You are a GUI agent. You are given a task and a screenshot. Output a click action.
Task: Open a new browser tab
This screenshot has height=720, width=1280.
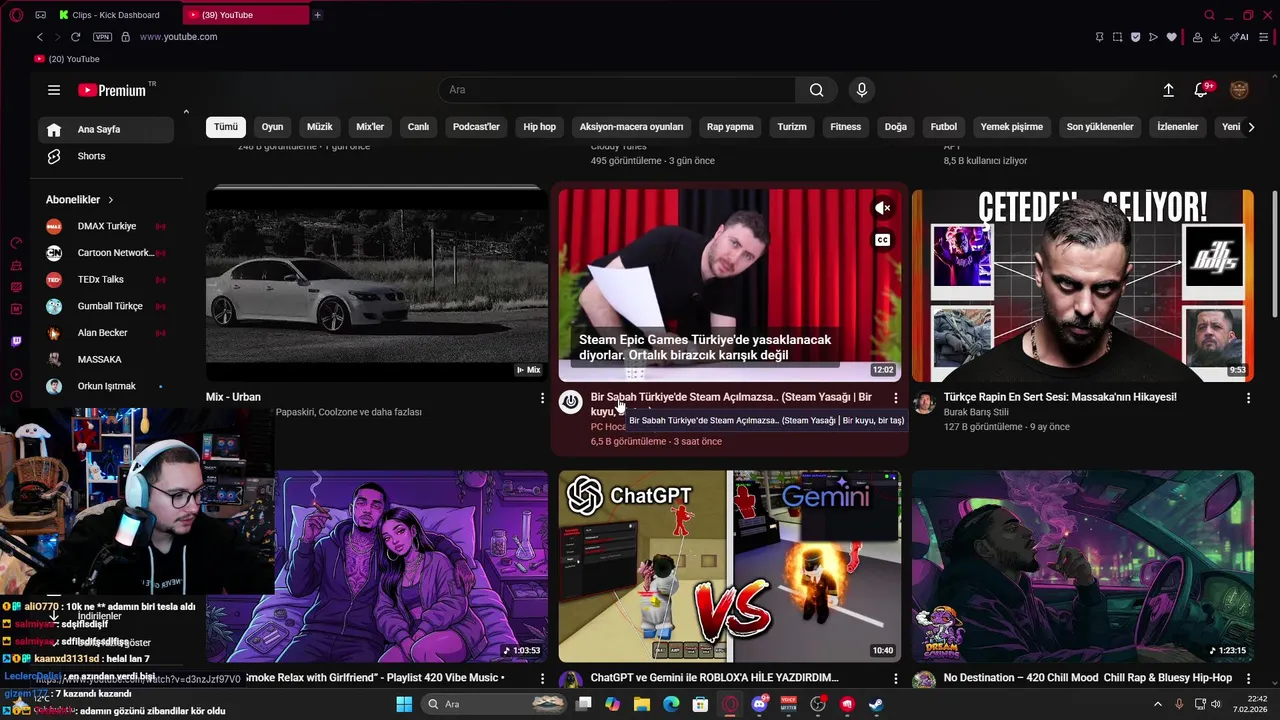tap(317, 15)
